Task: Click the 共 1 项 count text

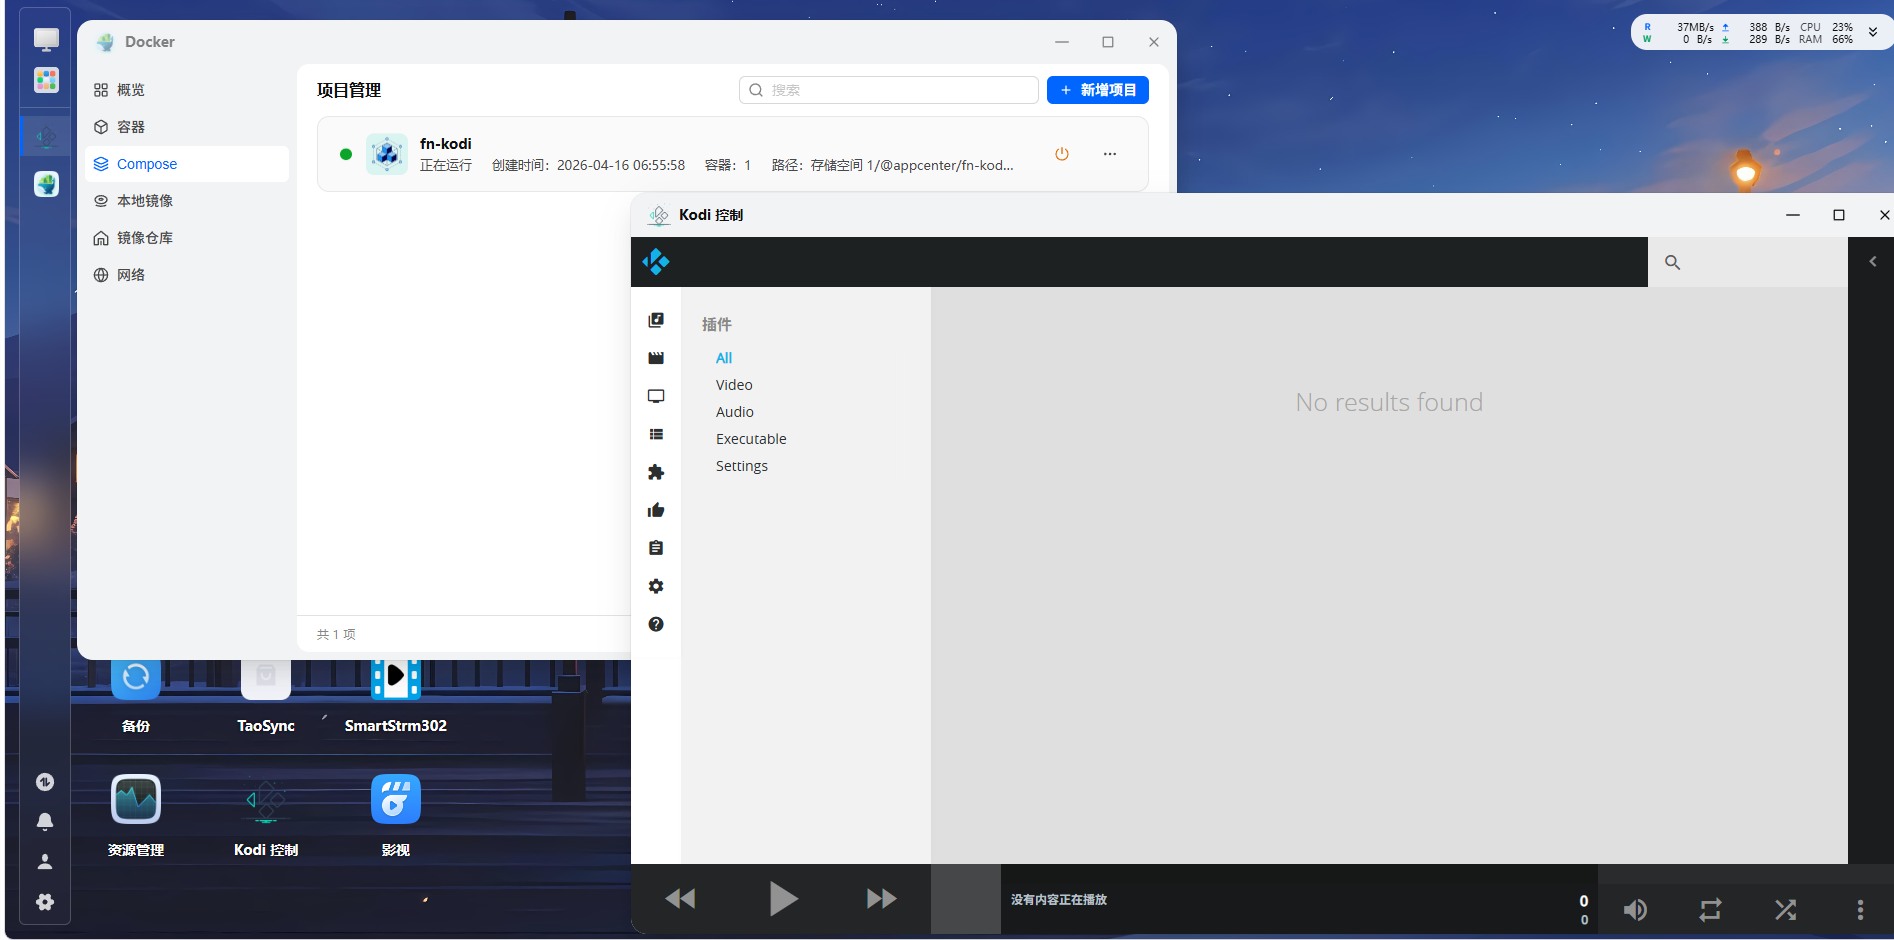Action: click(x=336, y=634)
